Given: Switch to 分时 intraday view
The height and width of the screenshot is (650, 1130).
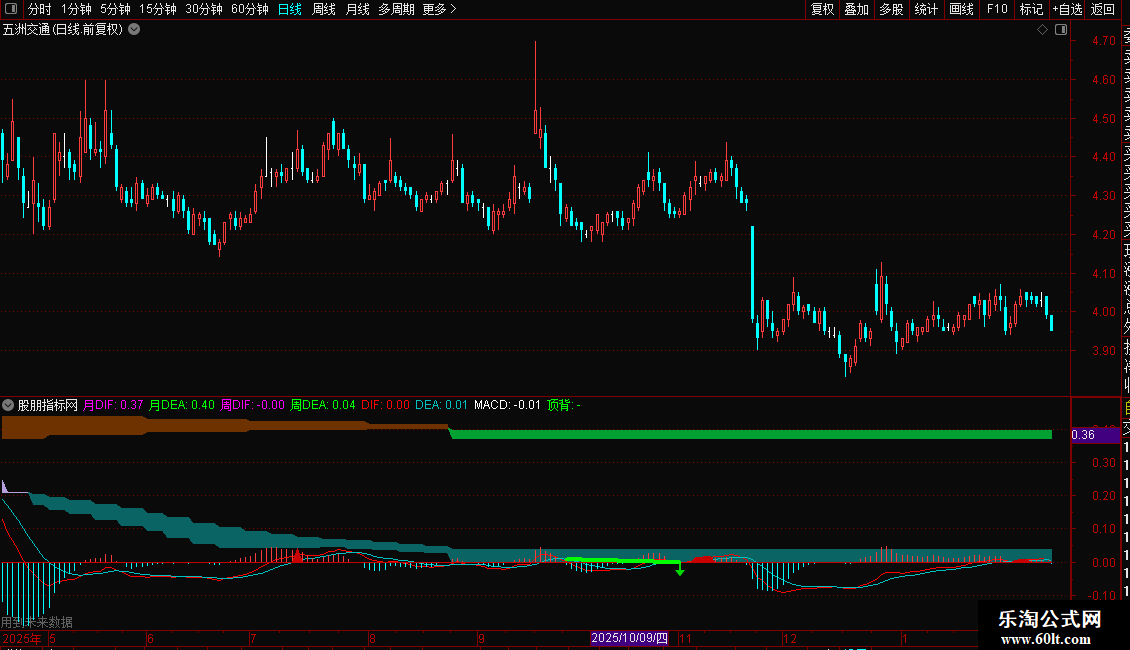Looking at the screenshot, I should click(40, 9).
